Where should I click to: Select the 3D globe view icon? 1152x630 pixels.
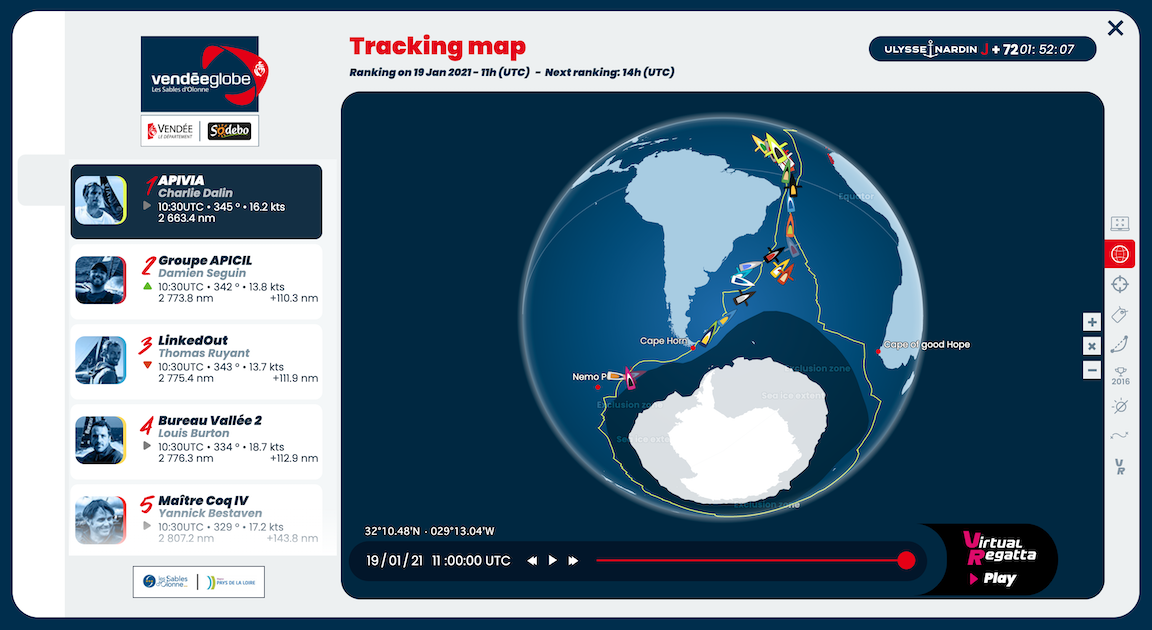(x=1120, y=254)
